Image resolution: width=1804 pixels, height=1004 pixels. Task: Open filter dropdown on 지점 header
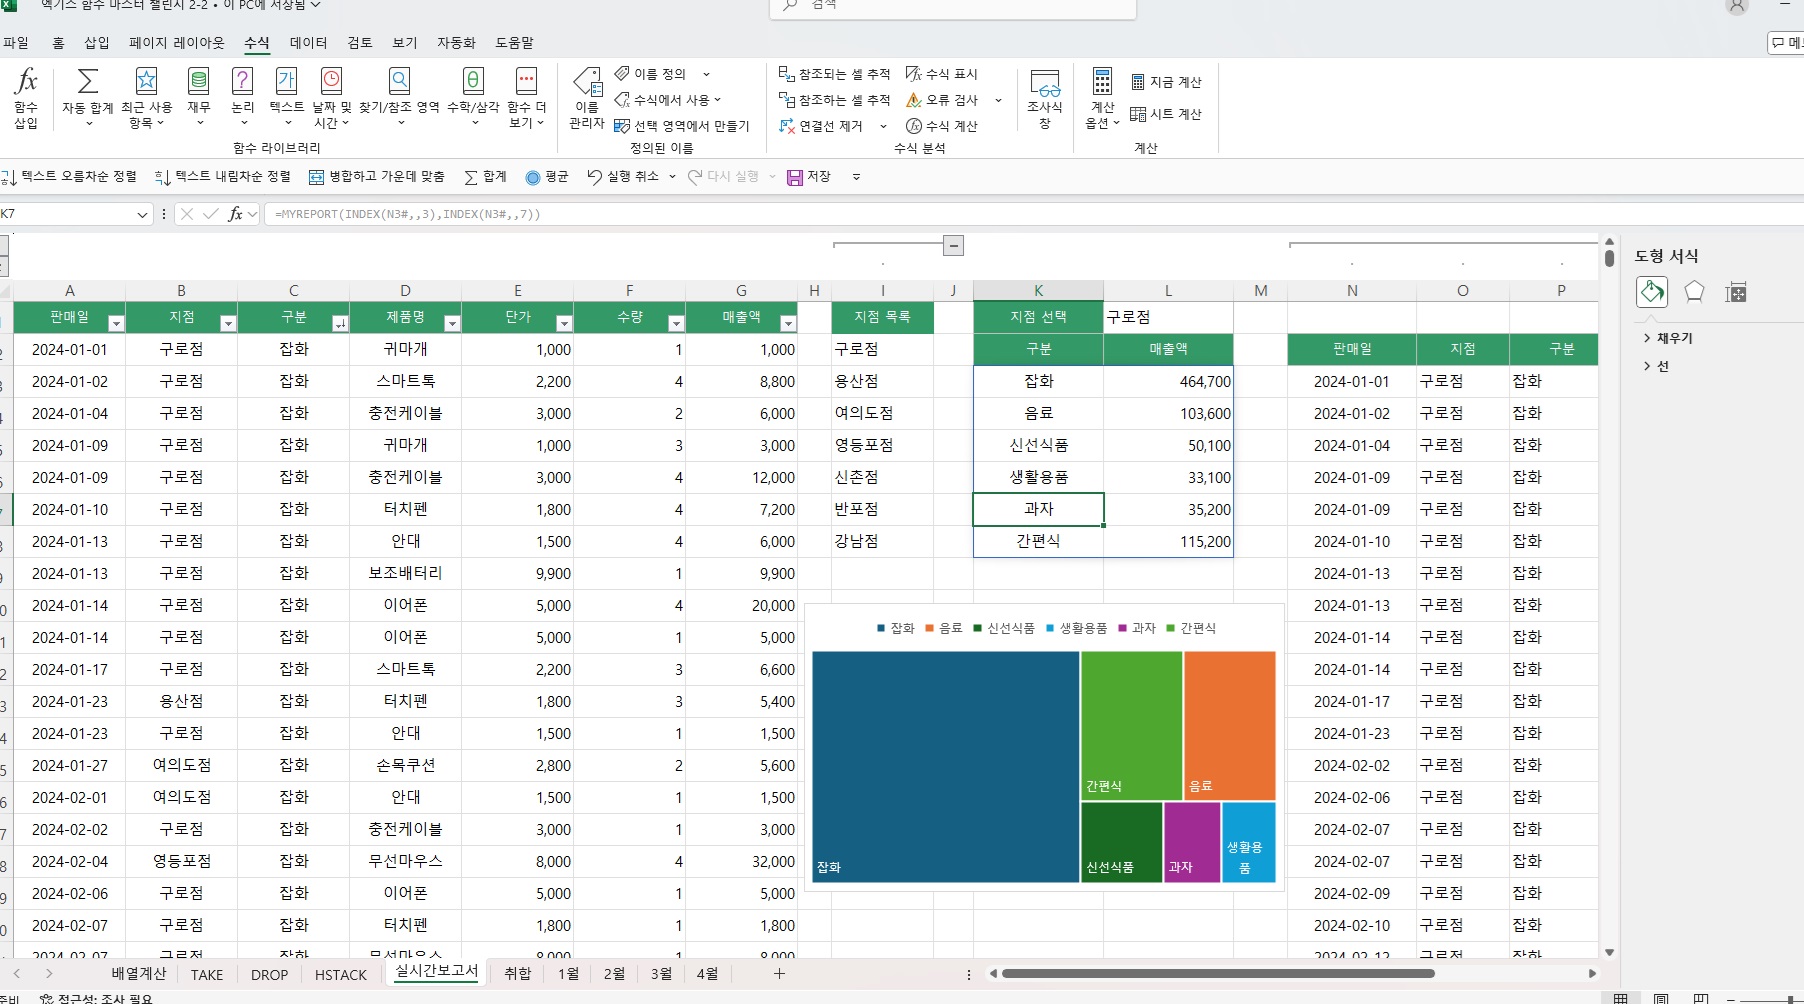(228, 323)
